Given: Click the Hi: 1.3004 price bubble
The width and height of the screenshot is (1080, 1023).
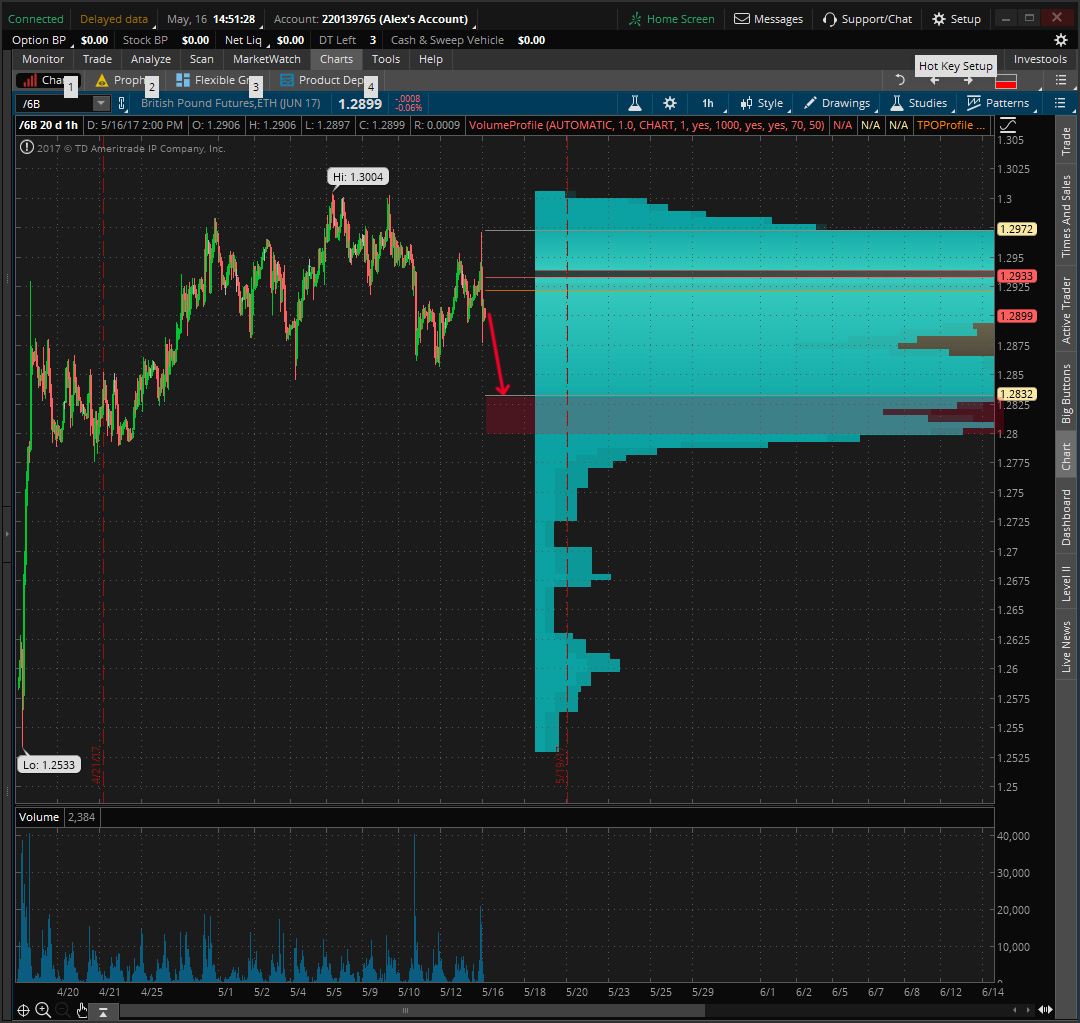Looking at the screenshot, I should pos(358,177).
